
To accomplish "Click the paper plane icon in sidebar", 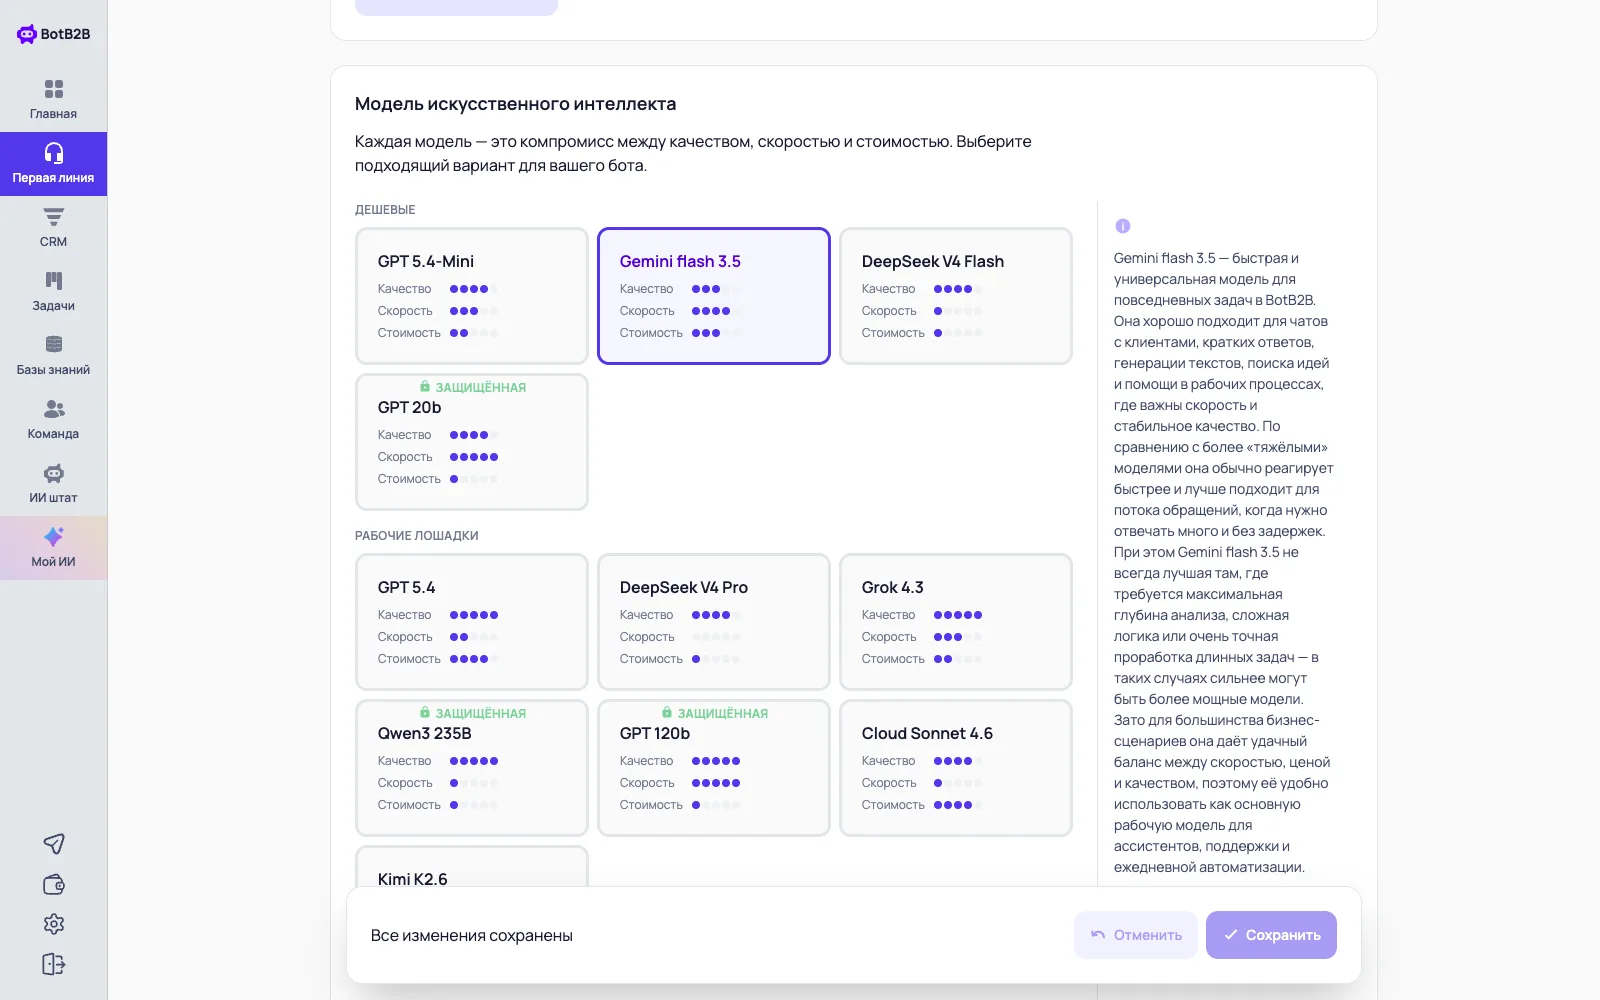I will pyautogui.click(x=54, y=844).
